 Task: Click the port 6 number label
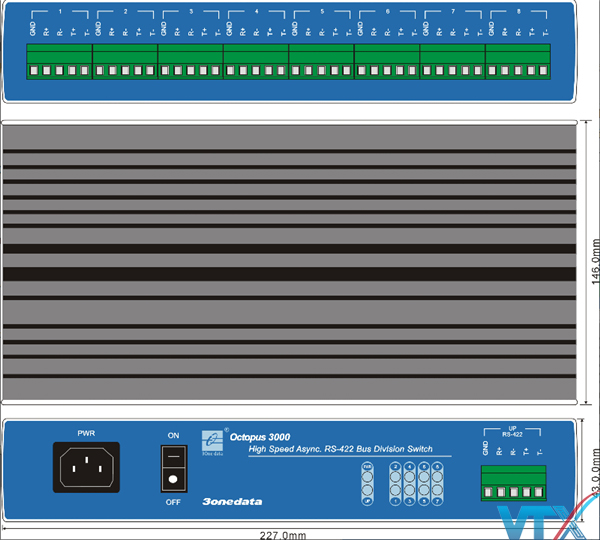pyautogui.click(x=387, y=10)
